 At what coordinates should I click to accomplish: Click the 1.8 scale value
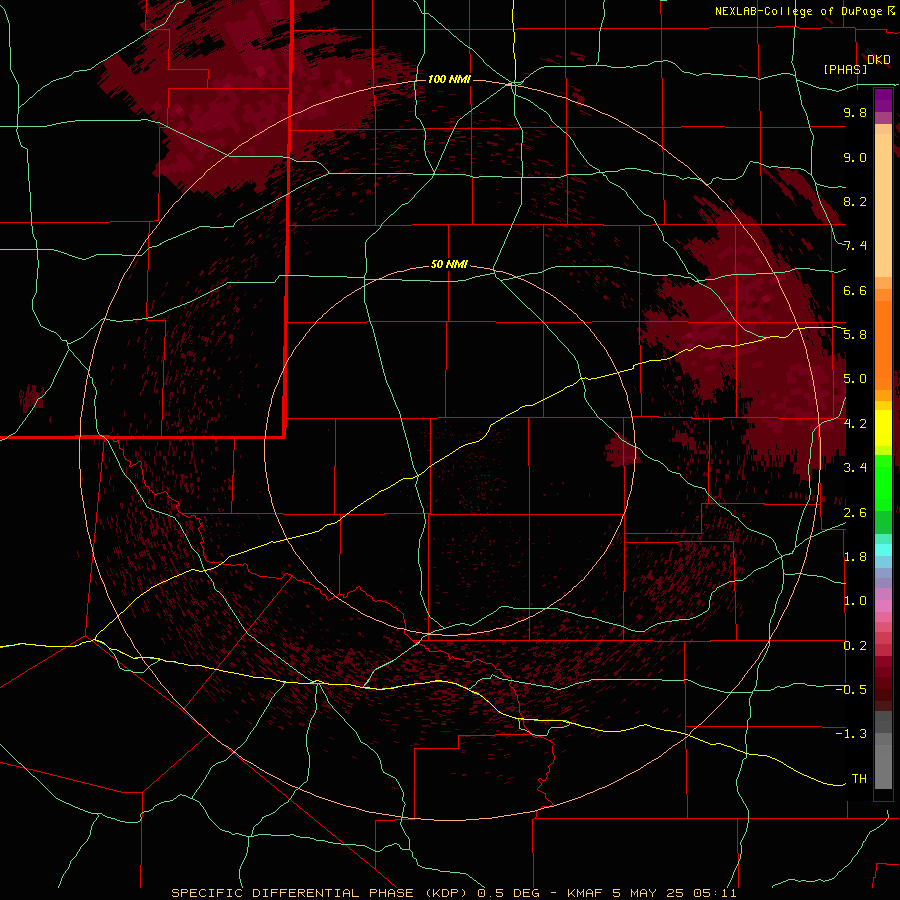[x=855, y=557]
